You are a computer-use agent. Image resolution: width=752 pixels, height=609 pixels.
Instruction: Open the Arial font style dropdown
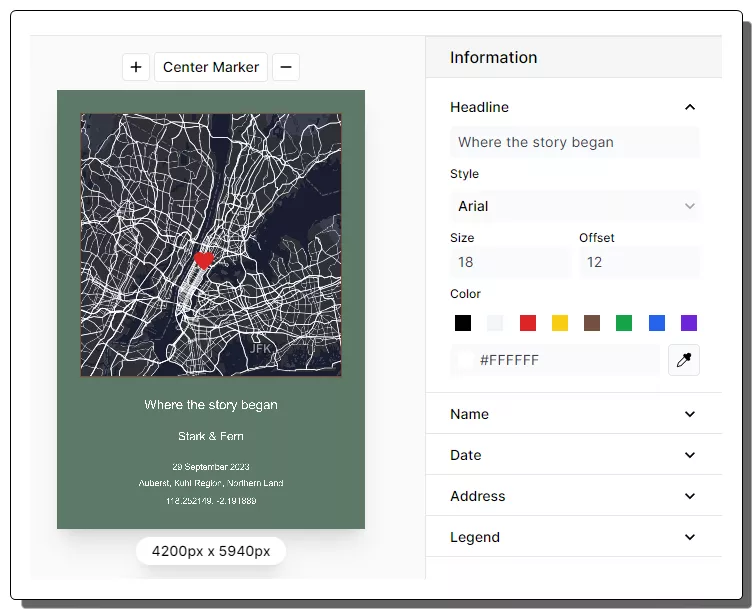[574, 206]
